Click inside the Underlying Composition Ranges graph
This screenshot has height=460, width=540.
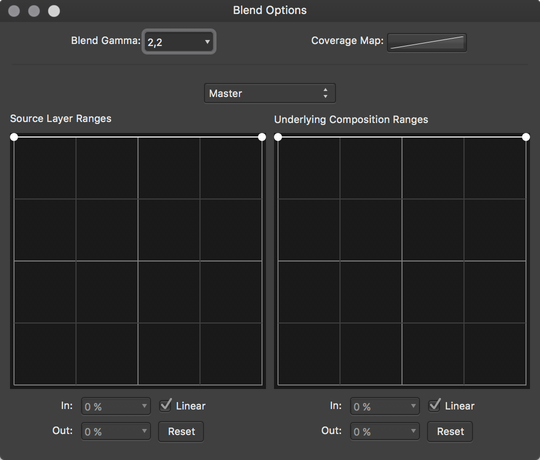(402, 261)
